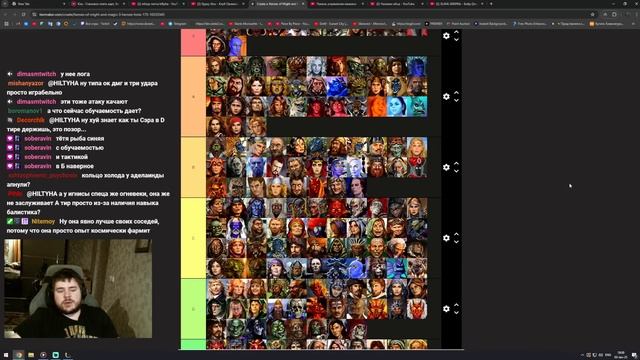Go back with the browser back arrow

click(6, 14)
